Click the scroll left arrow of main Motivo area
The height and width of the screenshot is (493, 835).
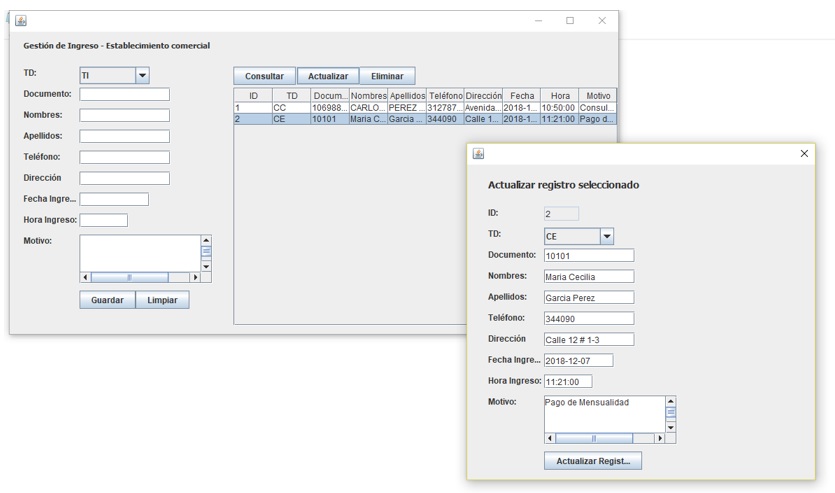[x=85, y=277]
